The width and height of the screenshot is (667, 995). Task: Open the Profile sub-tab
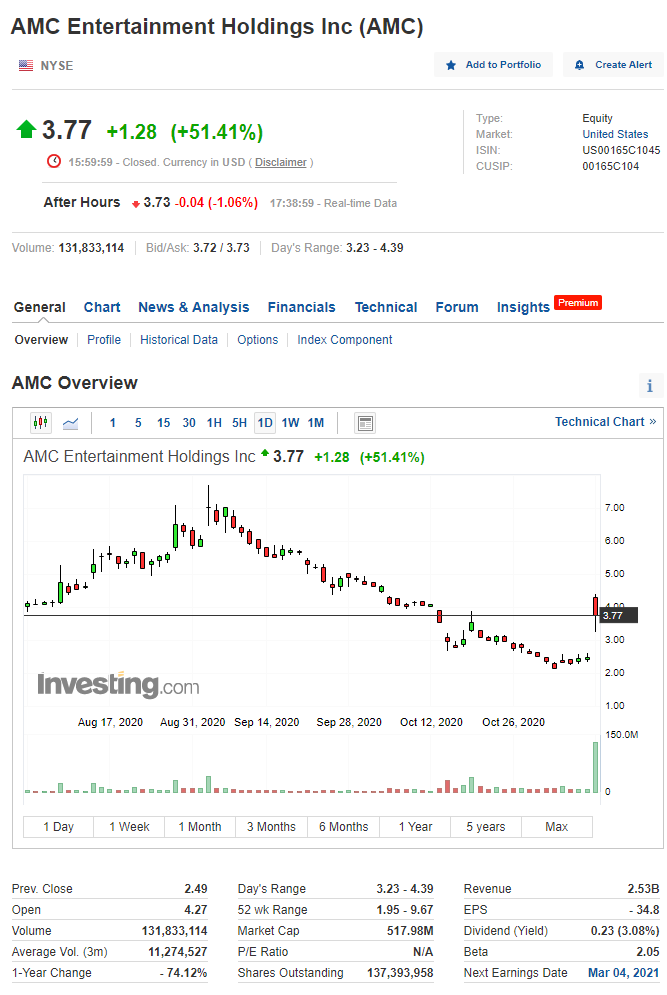click(x=104, y=339)
